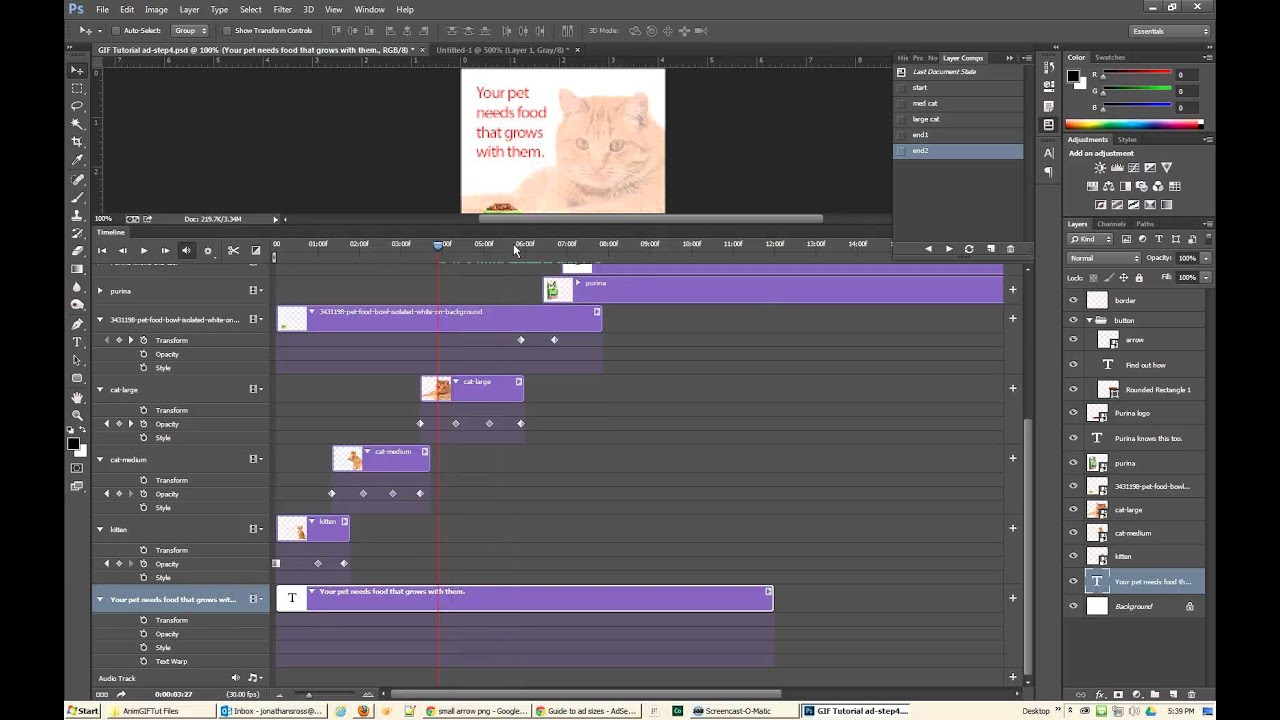Open the Layer menu
Viewport: 1280px width, 720px height.
189,9
